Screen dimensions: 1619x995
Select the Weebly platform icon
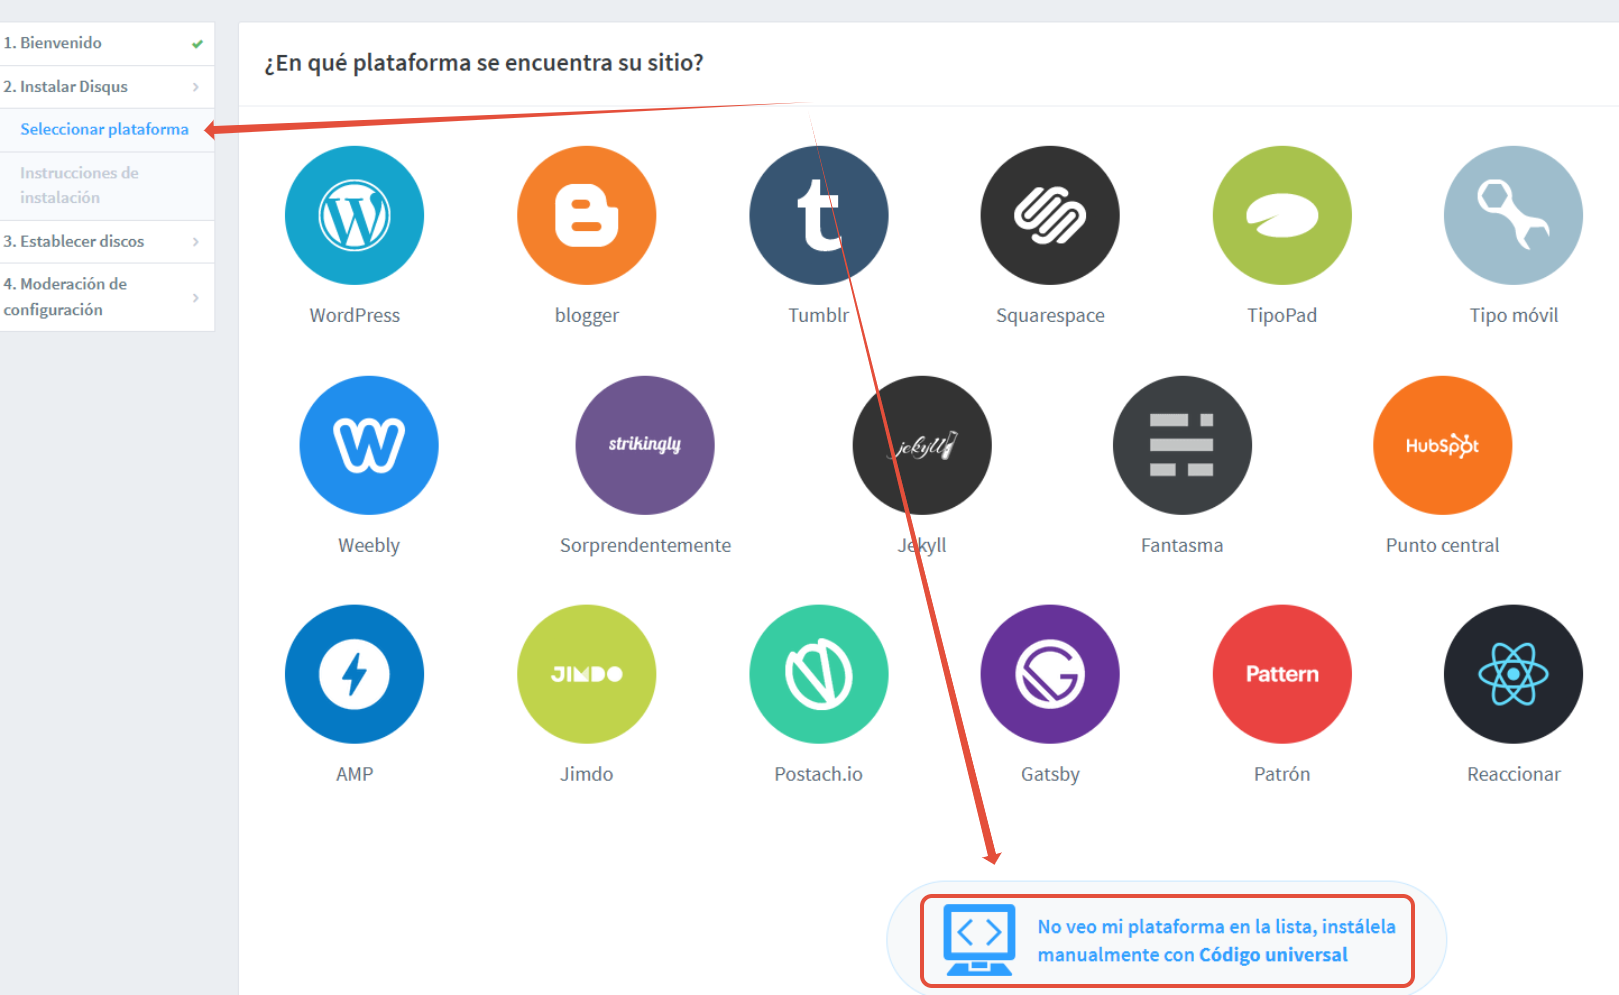pos(369,445)
